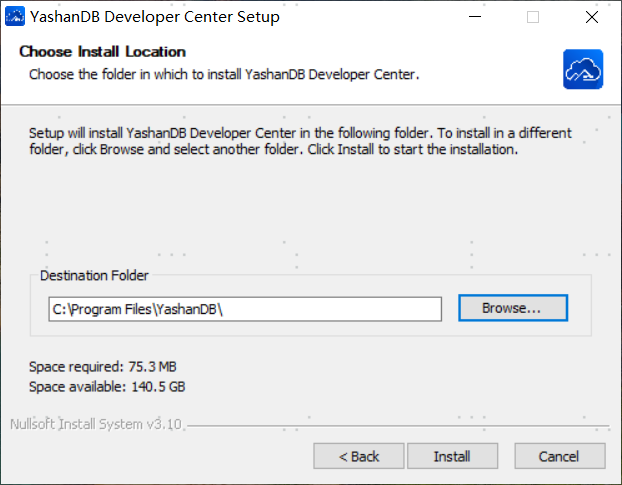Click the "Choose Install Location" heading
The image size is (622, 485).
[x=103, y=52]
